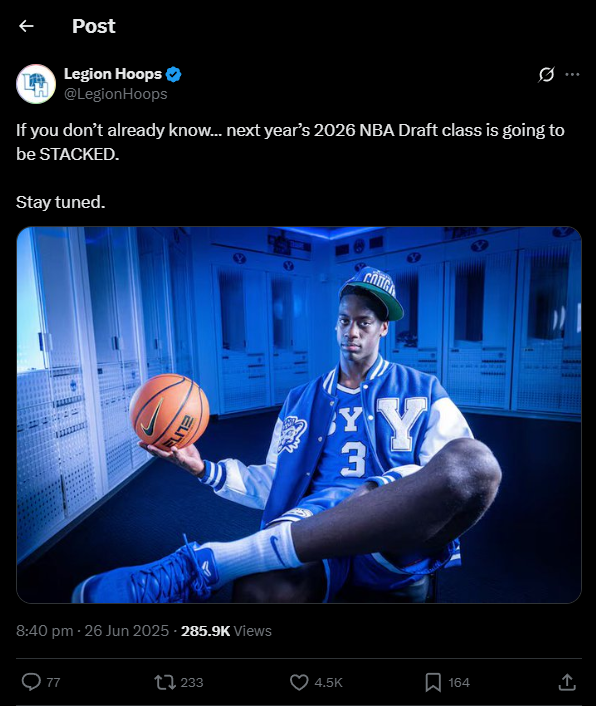The width and height of the screenshot is (596, 706).
Task: Like the post with heart icon
Action: pyautogui.click(x=299, y=682)
